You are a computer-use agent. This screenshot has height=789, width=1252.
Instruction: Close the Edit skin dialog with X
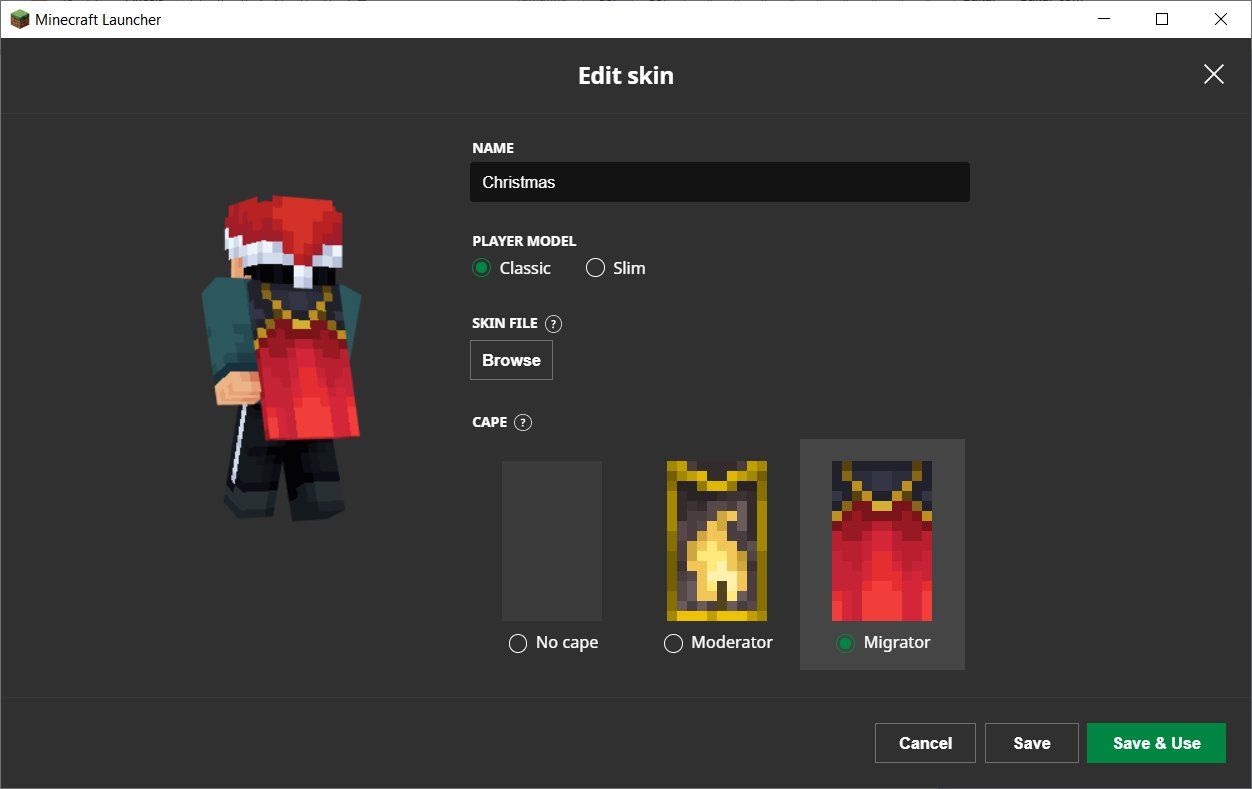(x=1213, y=74)
